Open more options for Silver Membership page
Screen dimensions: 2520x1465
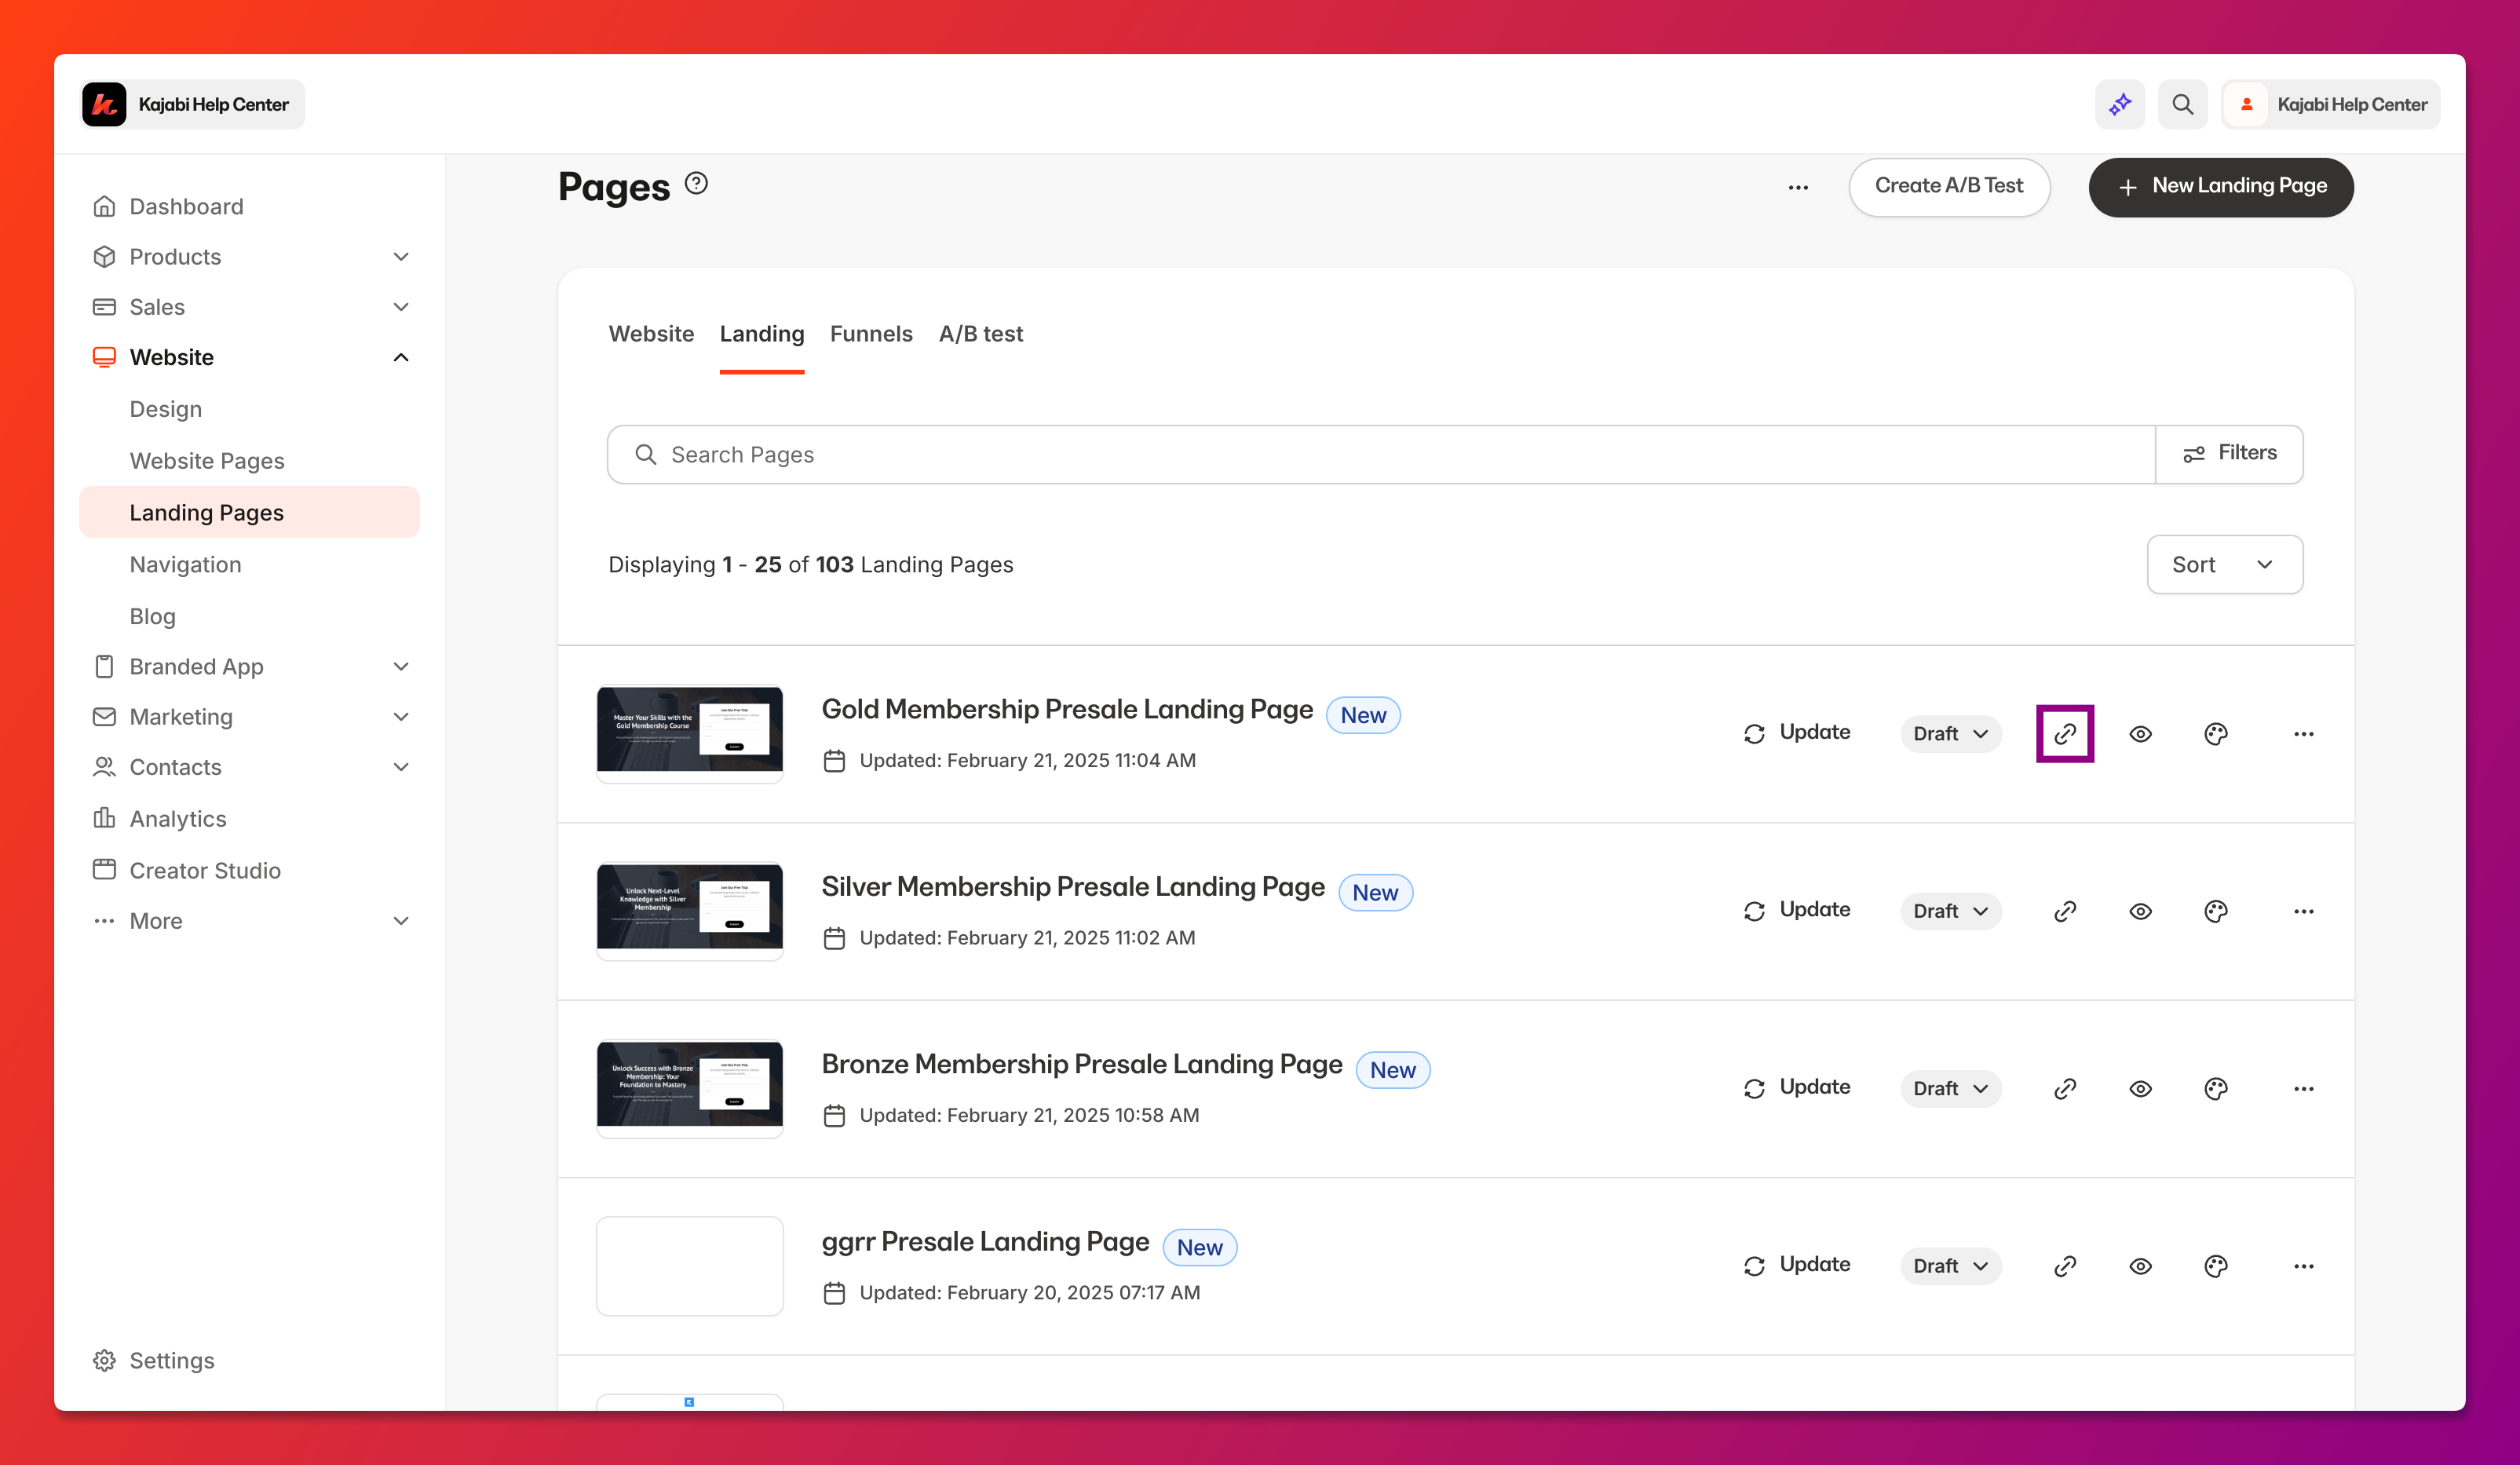[2304, 911]
